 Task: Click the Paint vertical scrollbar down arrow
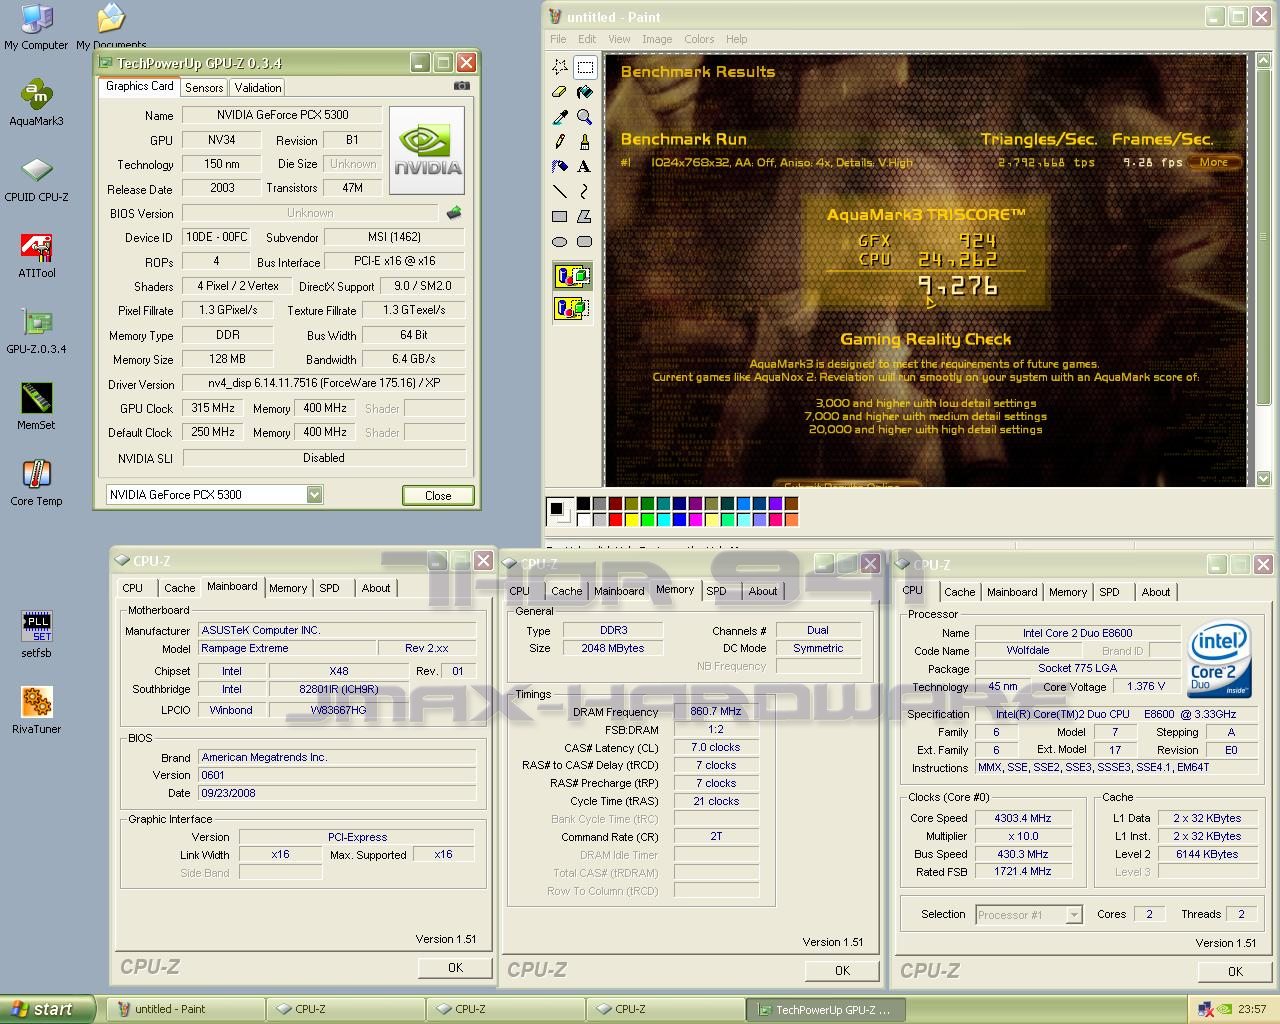tap(1263, 480)
